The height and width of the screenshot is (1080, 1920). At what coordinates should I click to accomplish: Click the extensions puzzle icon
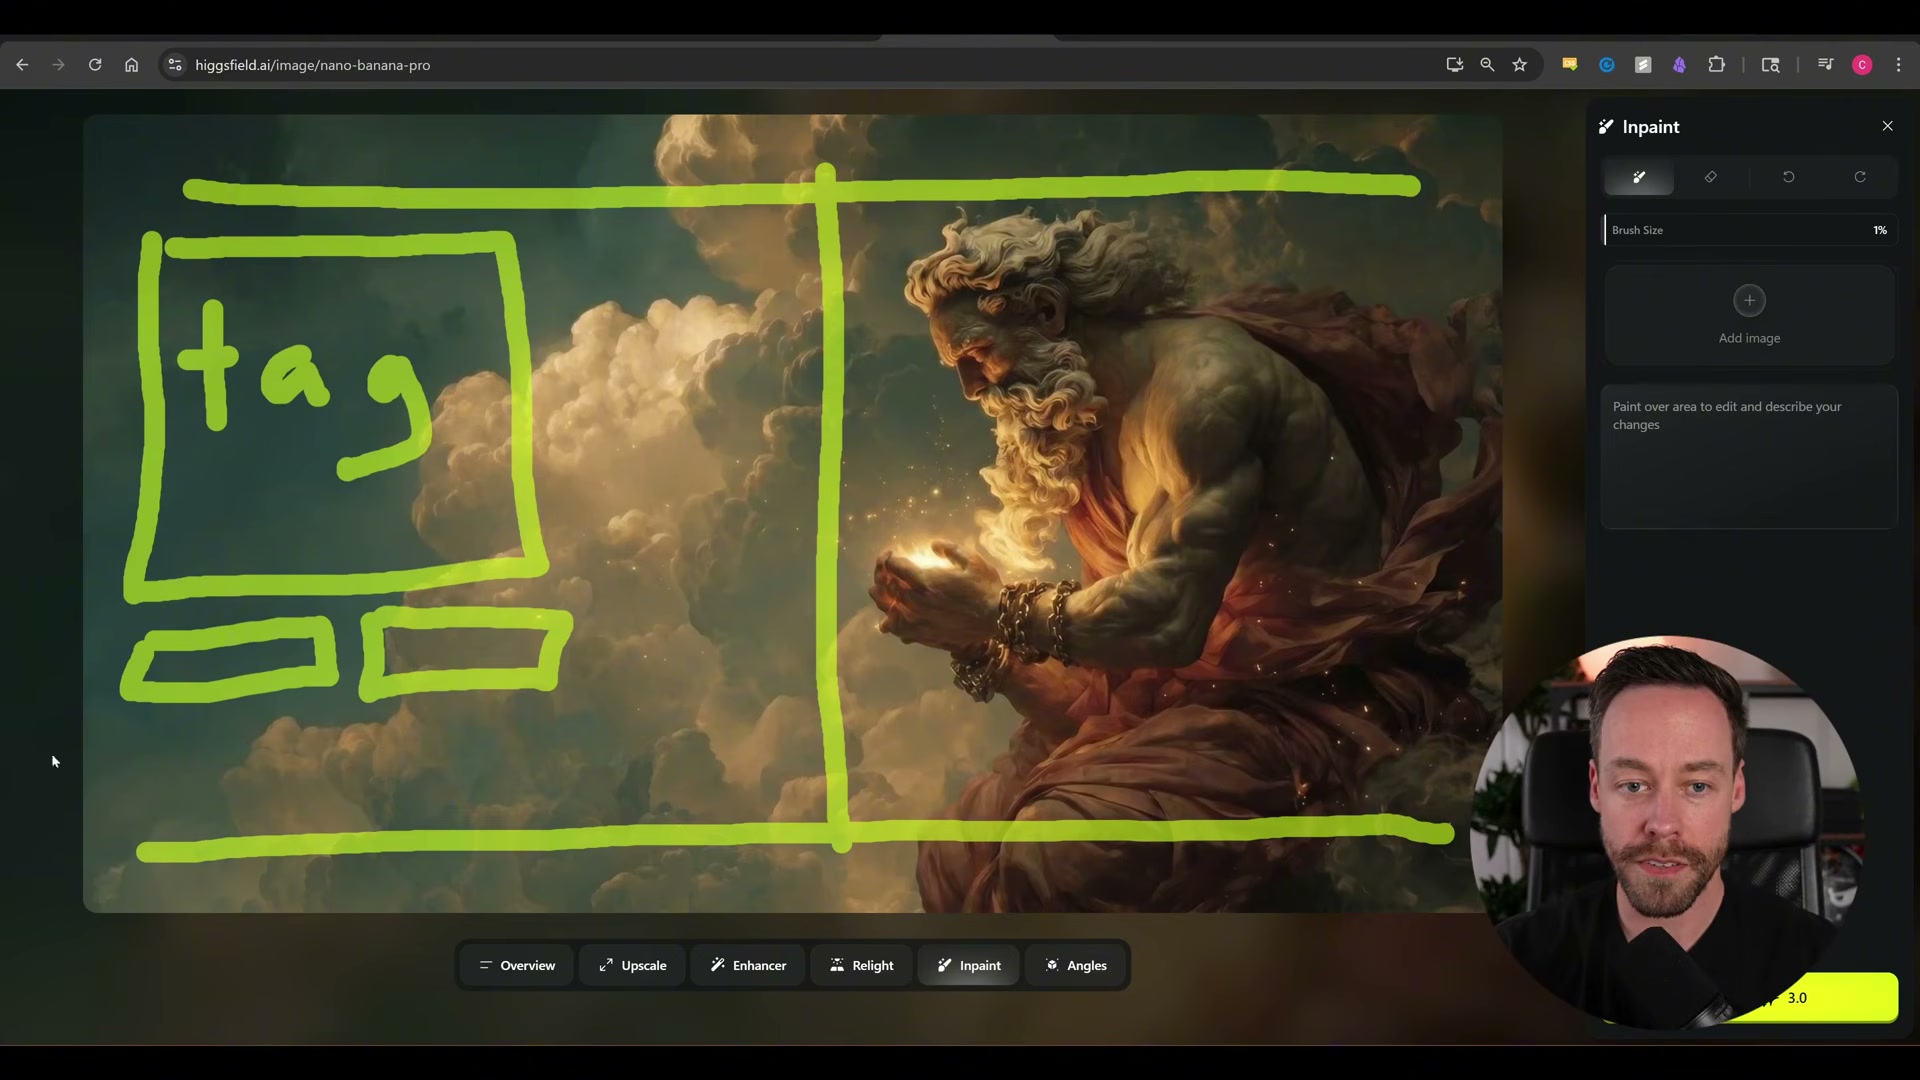point(1717,65)
